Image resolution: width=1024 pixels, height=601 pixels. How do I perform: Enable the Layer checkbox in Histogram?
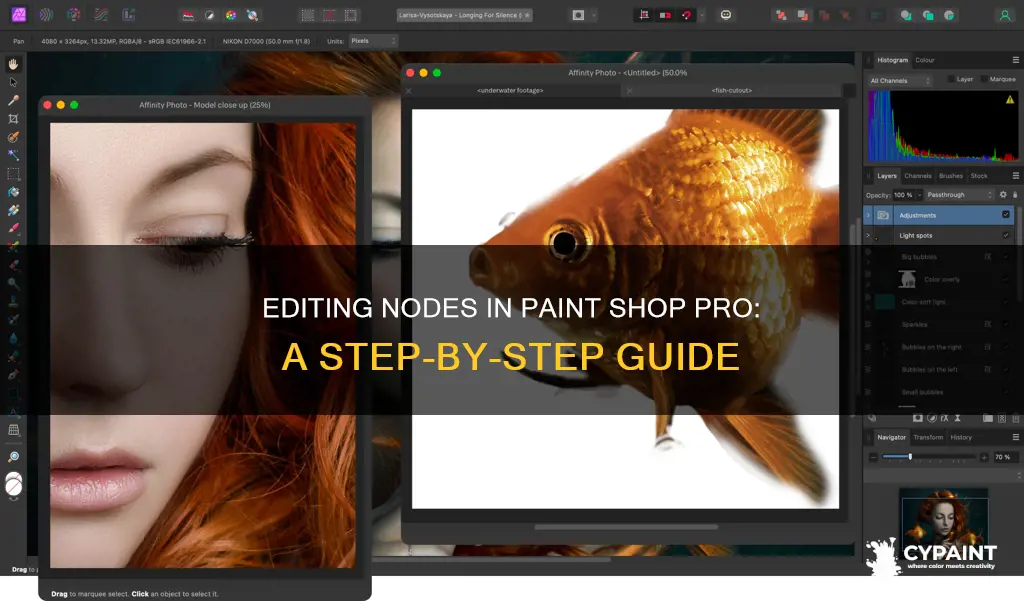pos(951,79)
